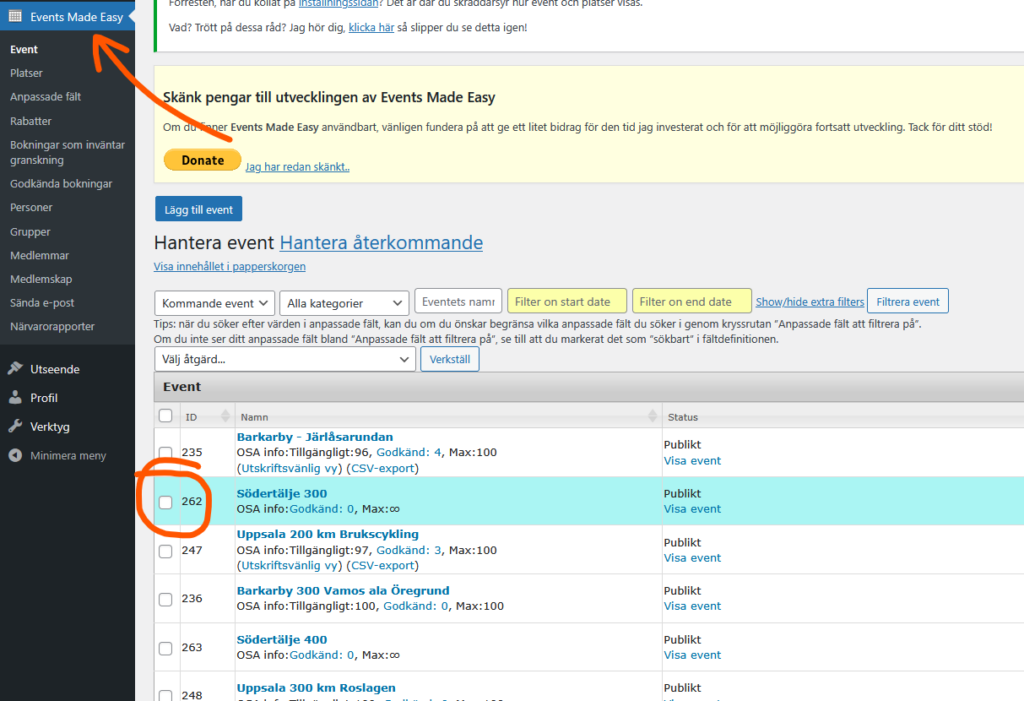
Task: Open Södertälje 400 event
Action: point(281,640)
